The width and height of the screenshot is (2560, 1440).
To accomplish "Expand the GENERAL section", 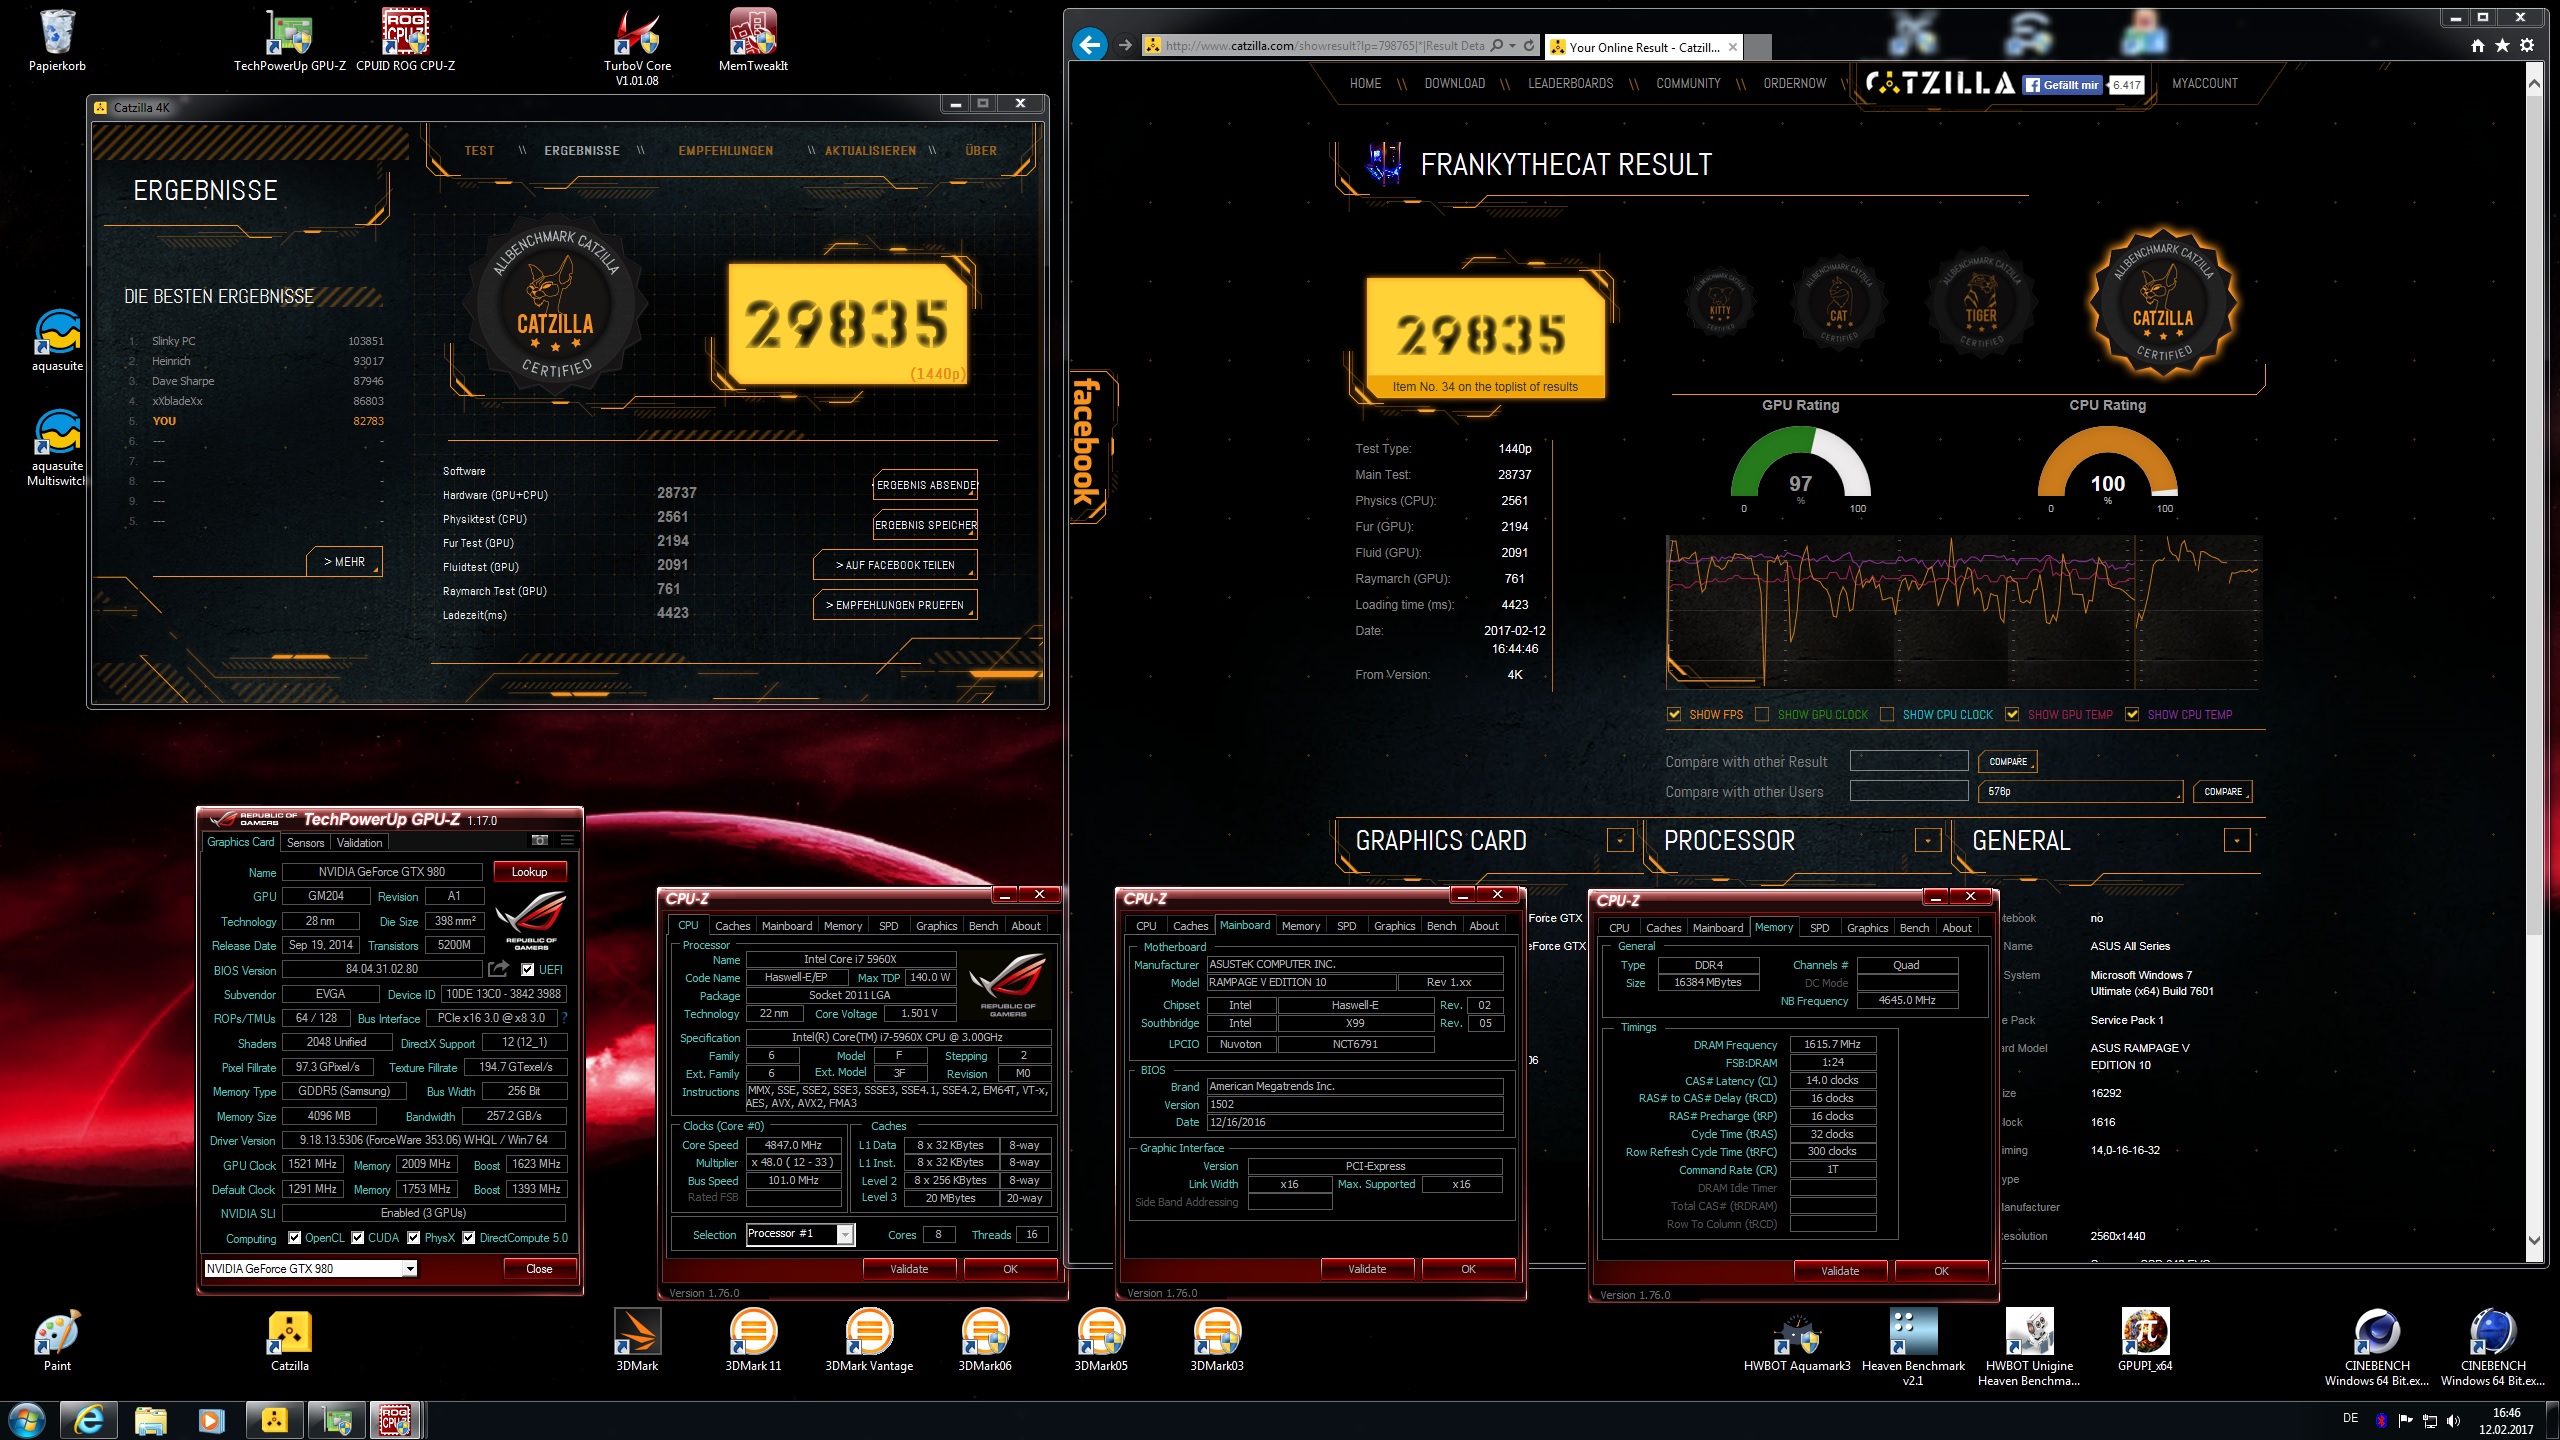I will (x=2237, y=841).
